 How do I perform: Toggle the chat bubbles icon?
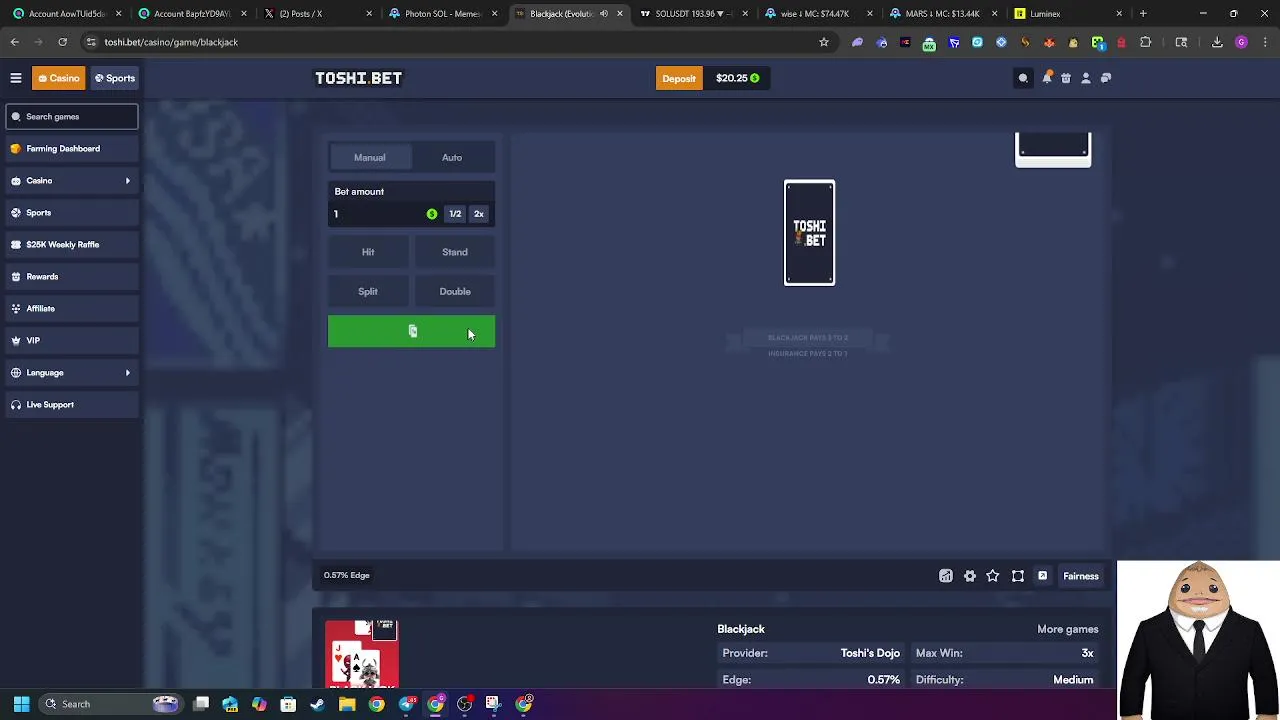pos(1106,78)
